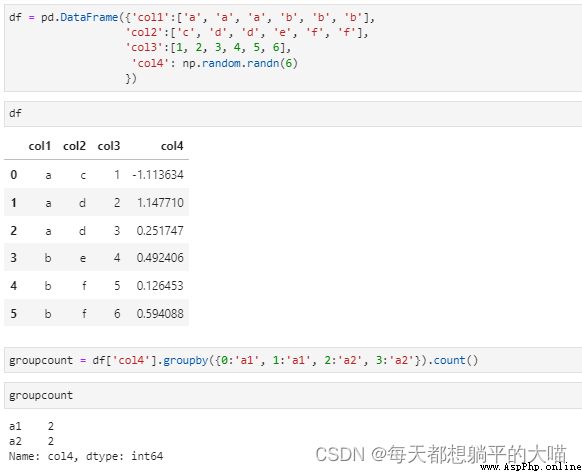Select the col4 column header

pyautogui.click(x=172, y=146)
